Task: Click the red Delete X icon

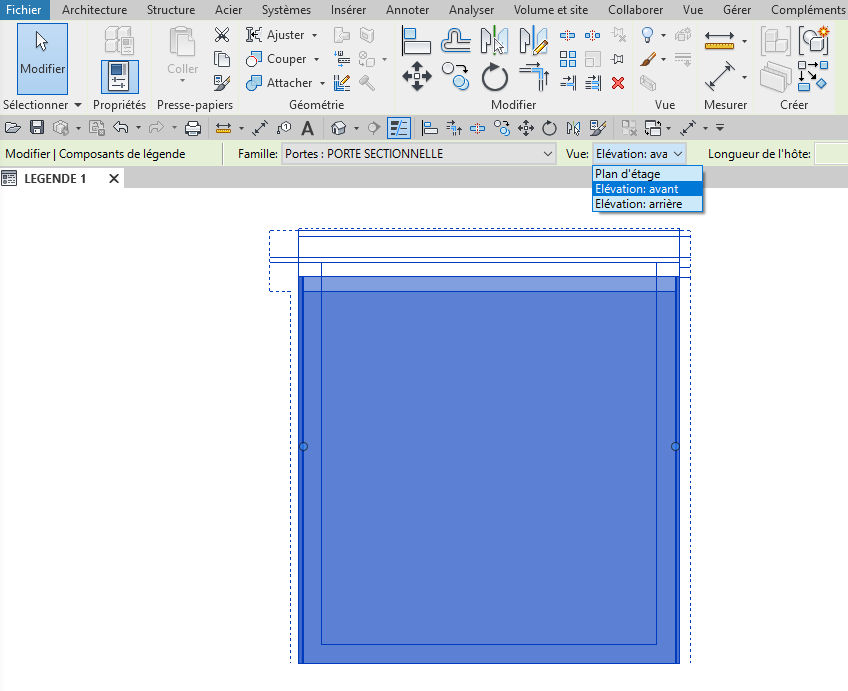Action: pos(618,83)
